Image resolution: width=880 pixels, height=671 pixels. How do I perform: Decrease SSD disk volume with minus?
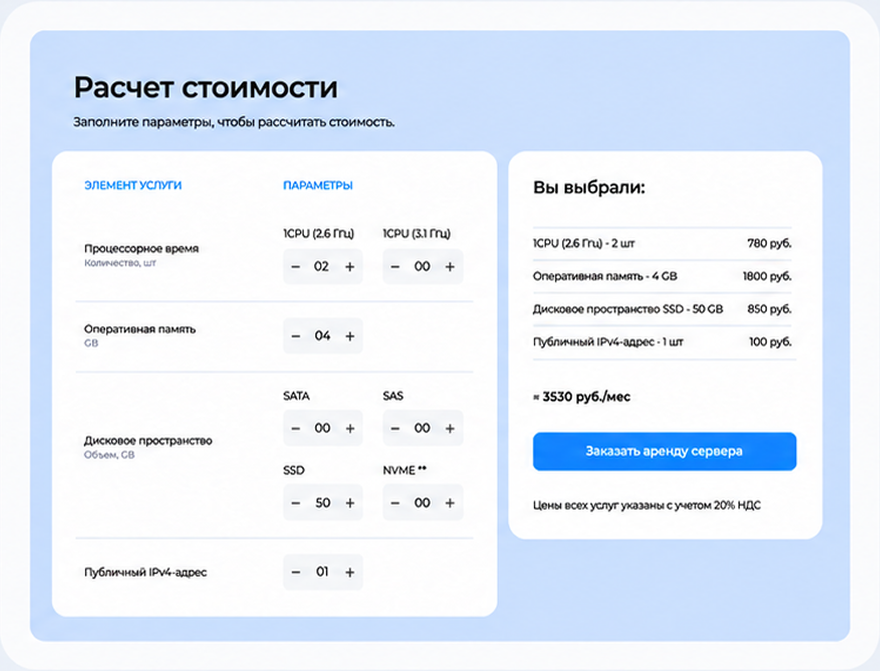pyautogui.click(x=296, y=503)
